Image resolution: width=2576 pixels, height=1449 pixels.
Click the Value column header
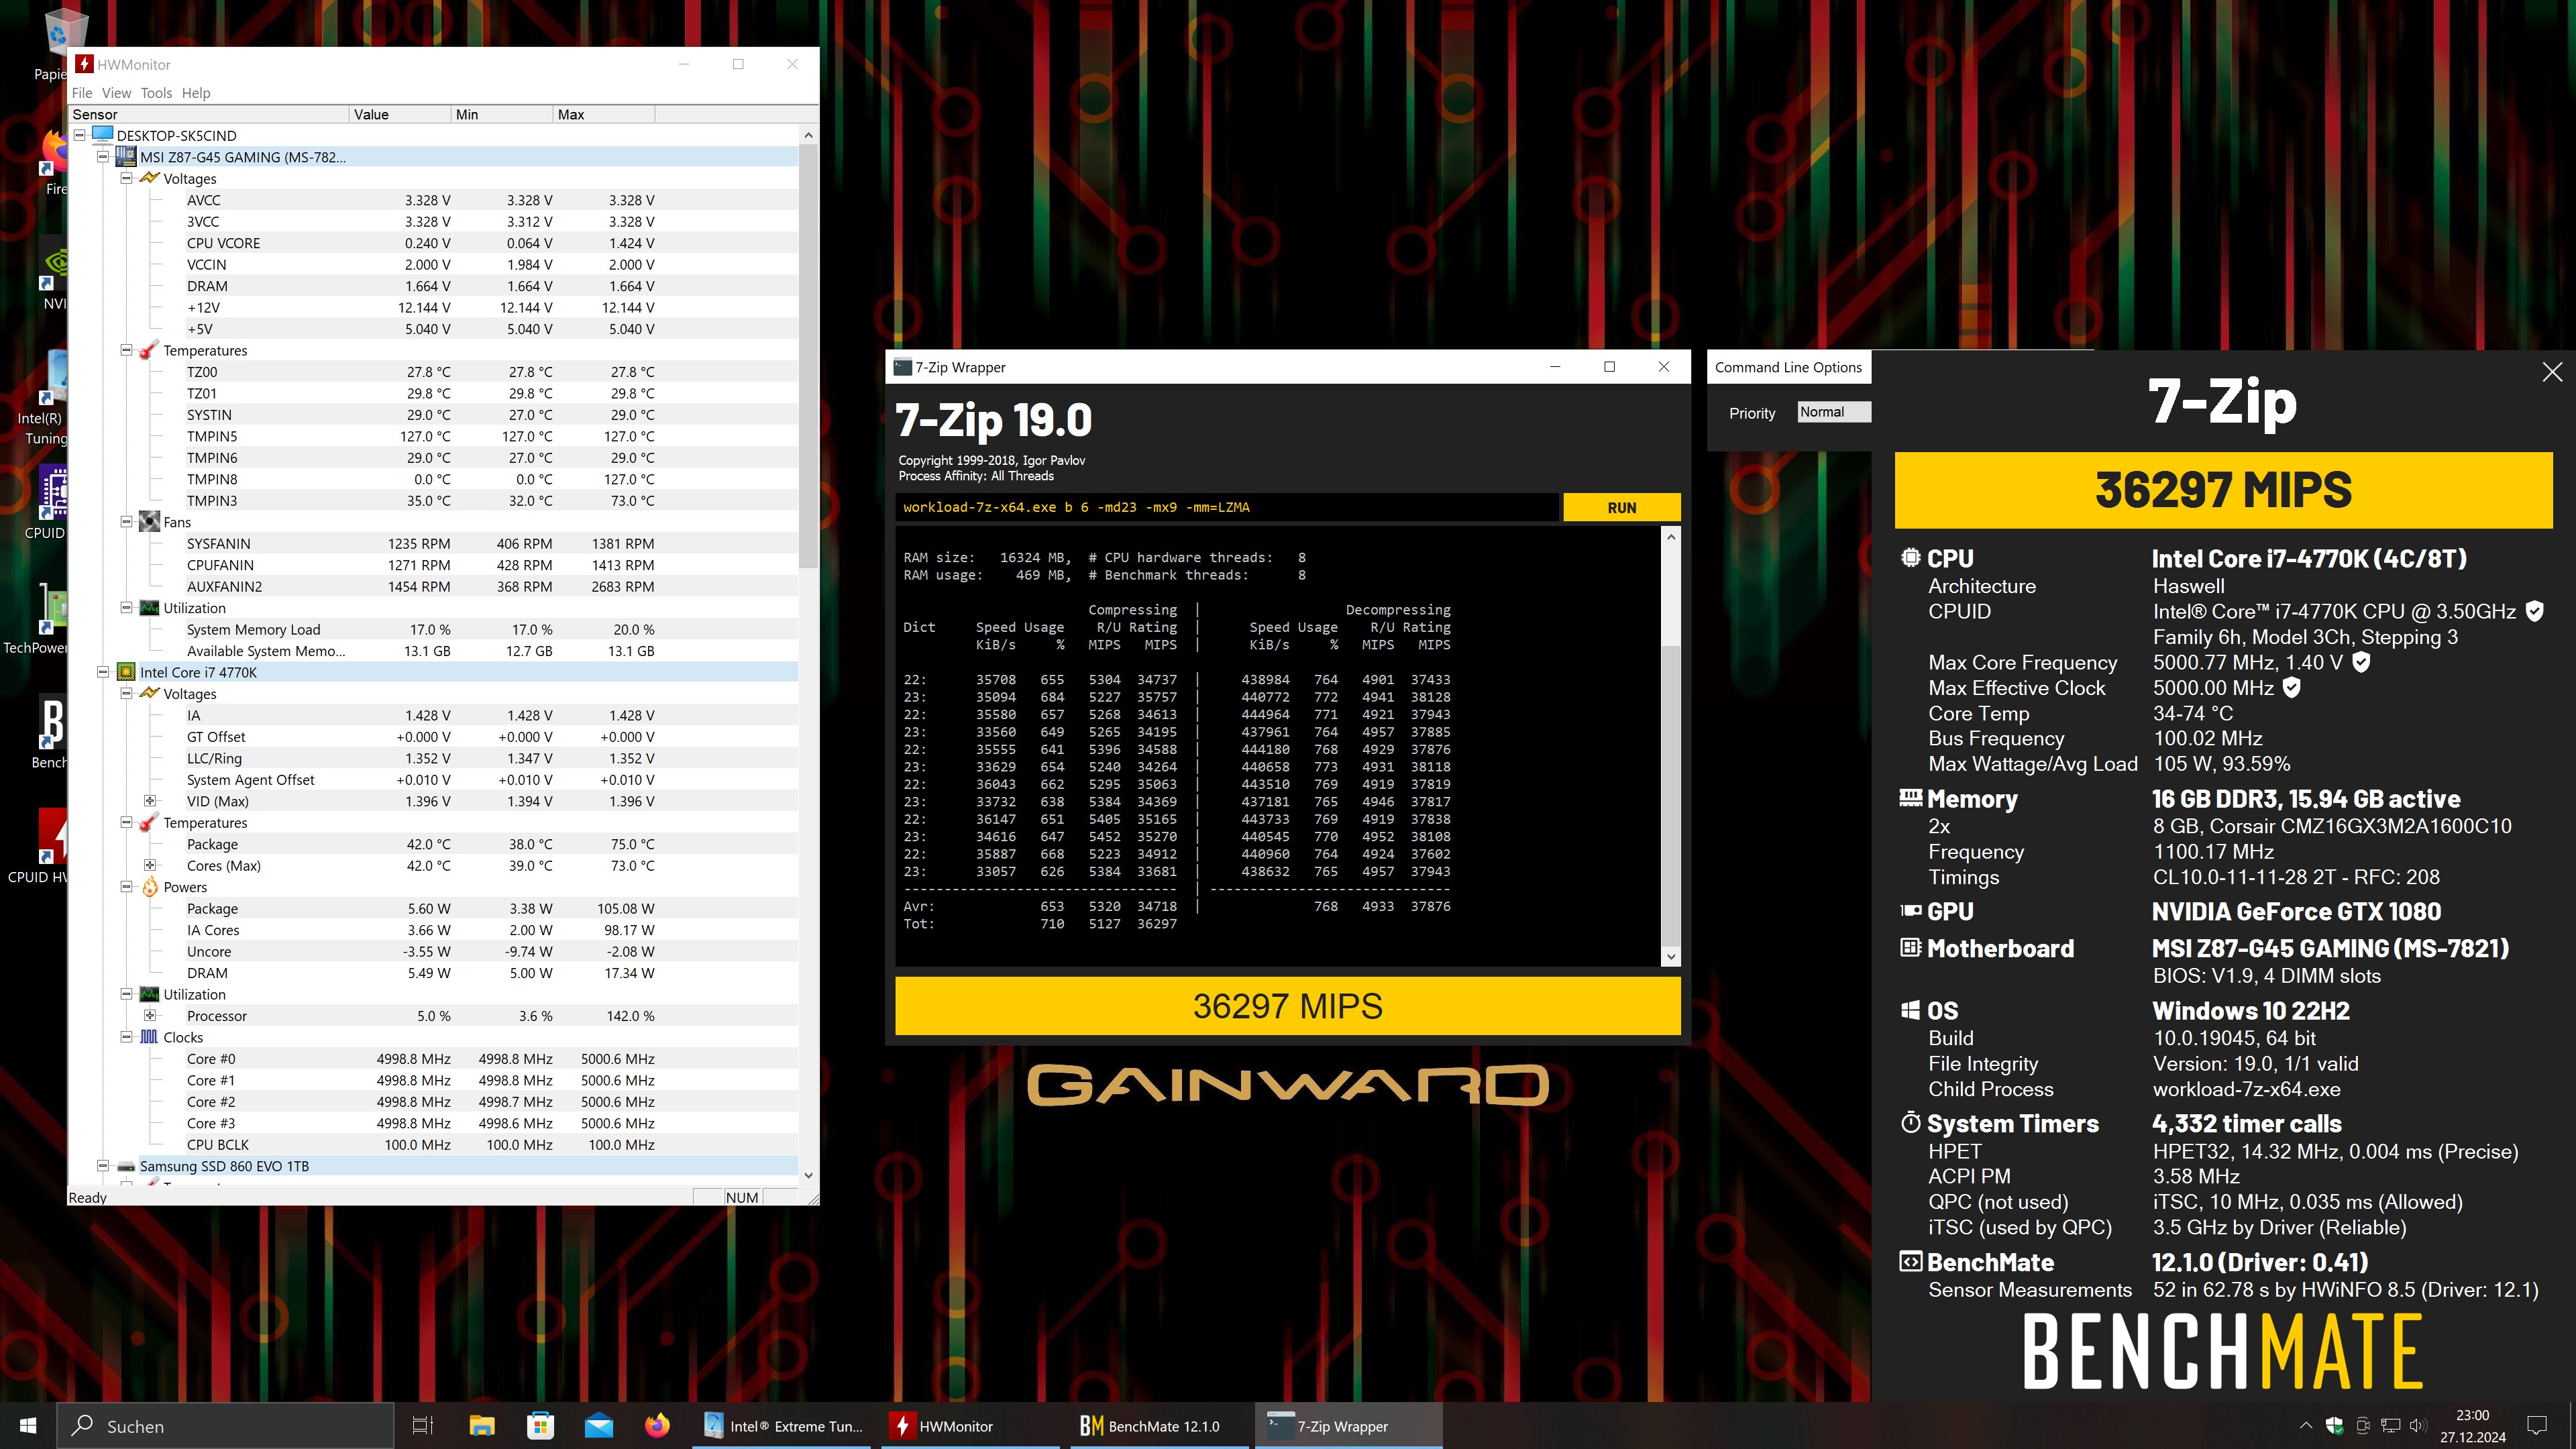click(400, 114)
